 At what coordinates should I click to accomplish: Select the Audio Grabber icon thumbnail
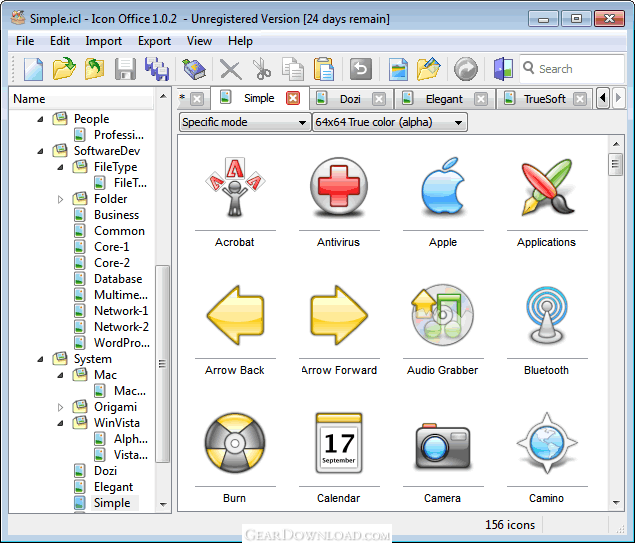coord(443,315)
